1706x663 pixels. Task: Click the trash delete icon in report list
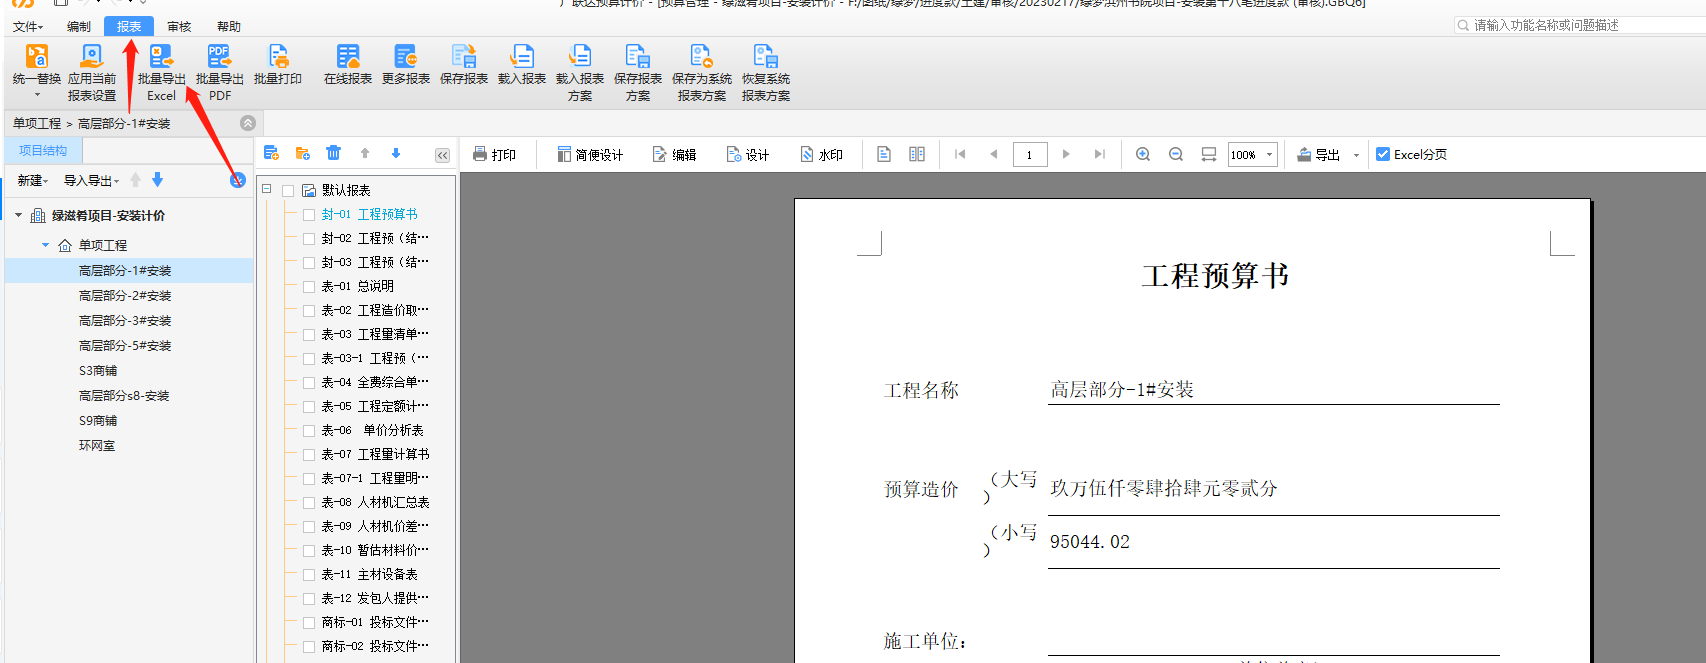(334, 153)
